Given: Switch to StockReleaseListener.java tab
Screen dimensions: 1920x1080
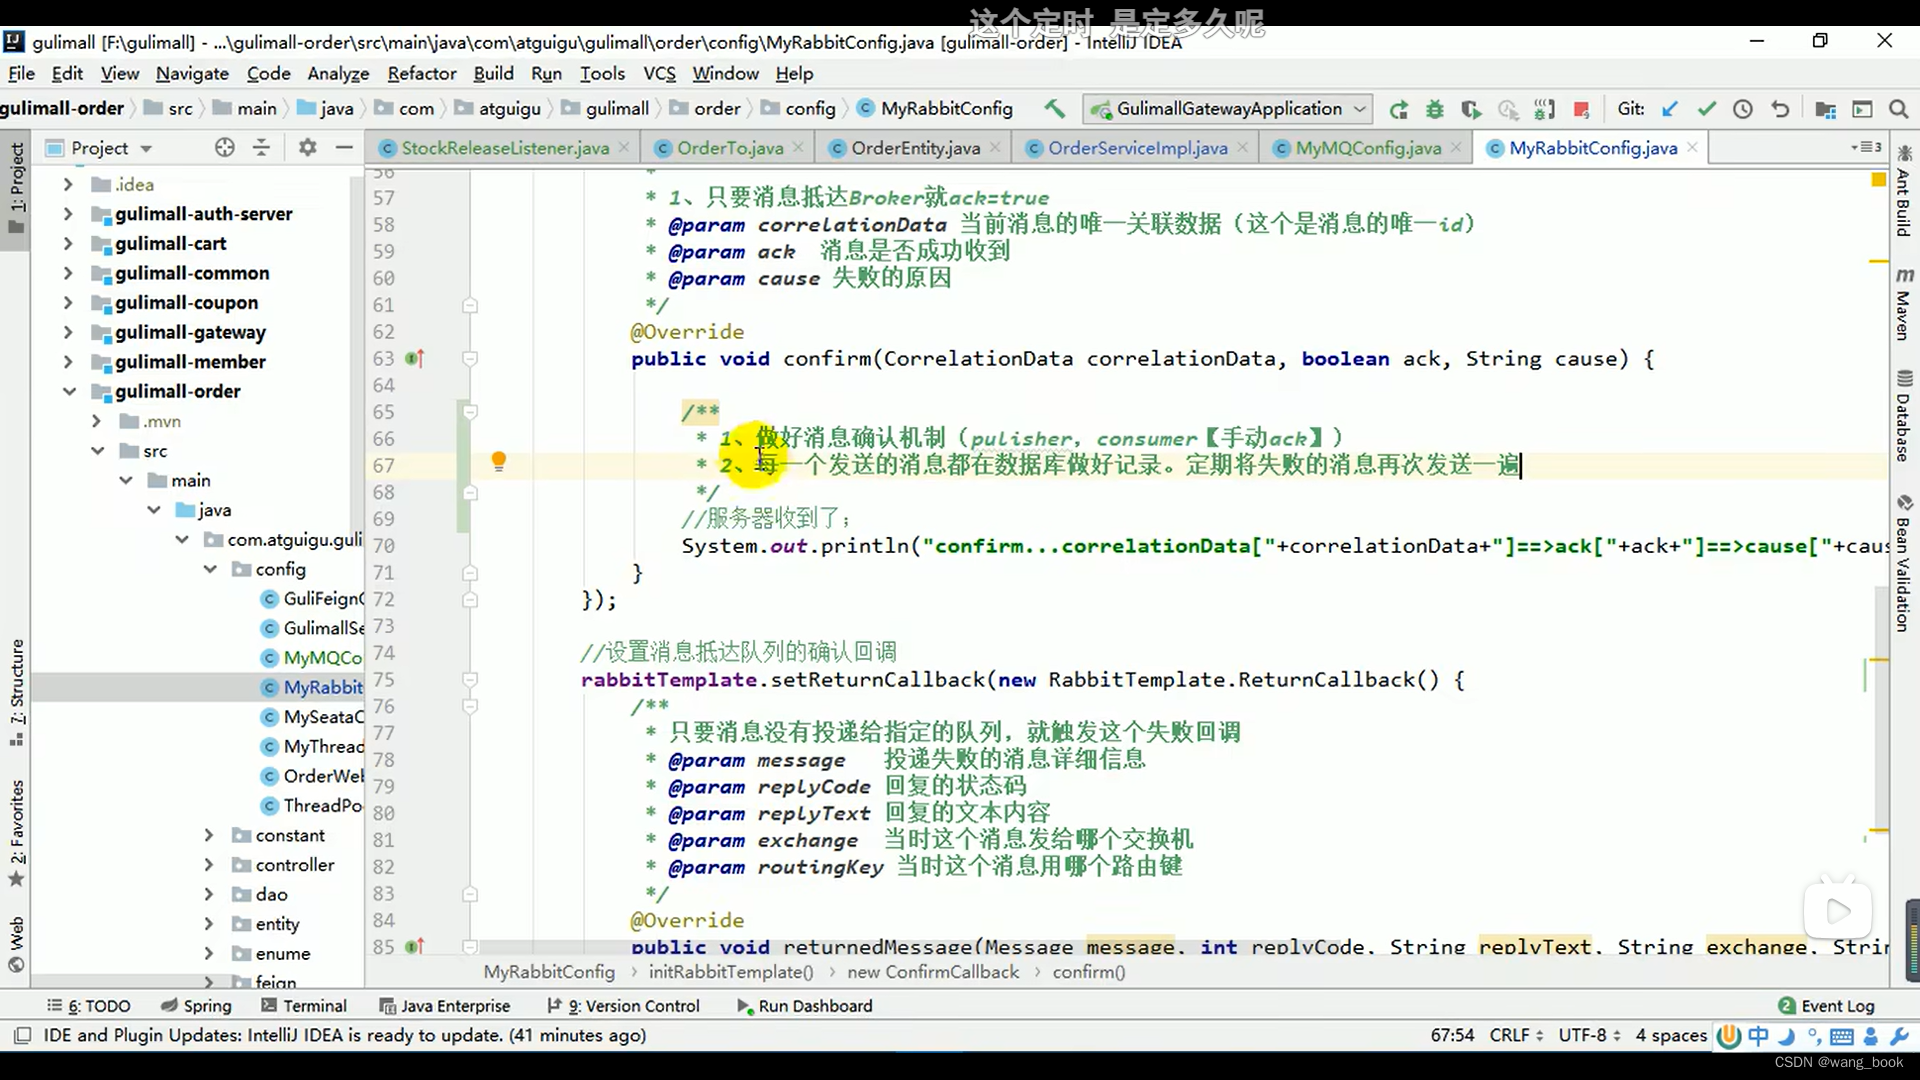Looking at the screenshot, I should [505, 148].
